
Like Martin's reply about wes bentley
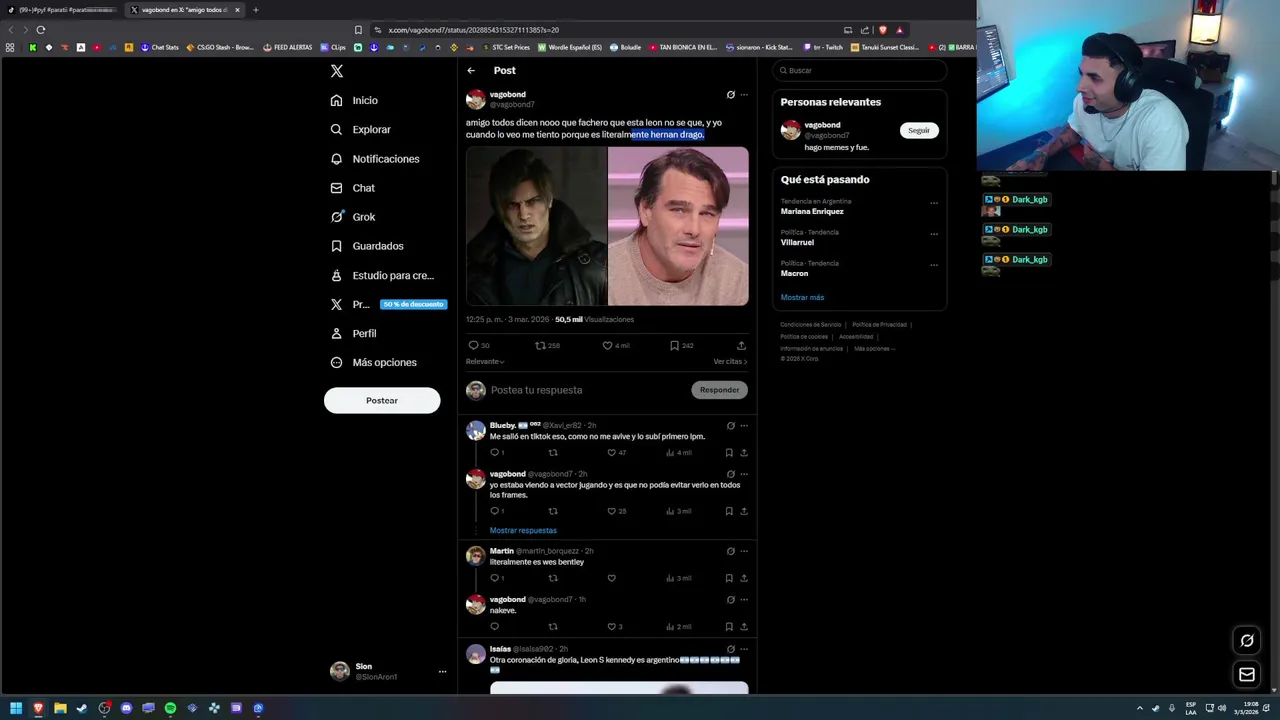click(x=611, y=578)
